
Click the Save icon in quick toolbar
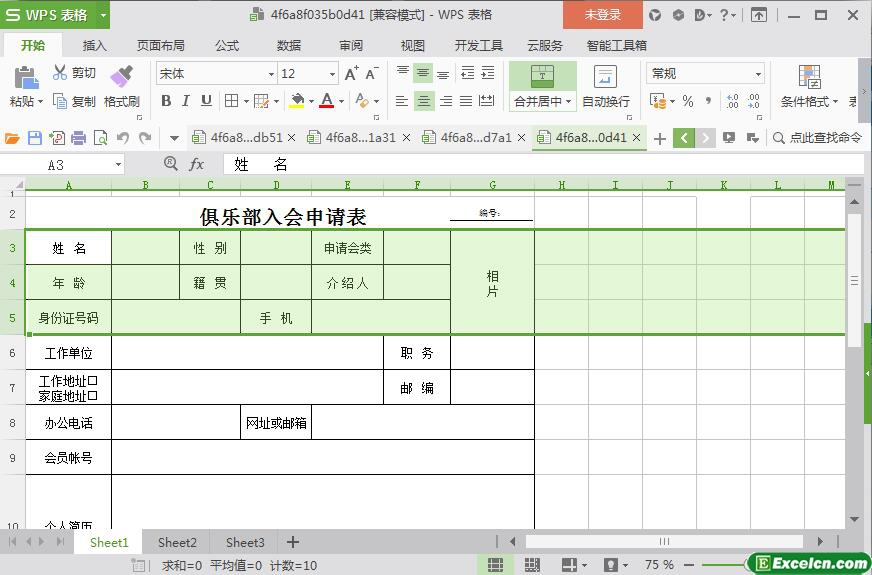(x=35, y=138)
